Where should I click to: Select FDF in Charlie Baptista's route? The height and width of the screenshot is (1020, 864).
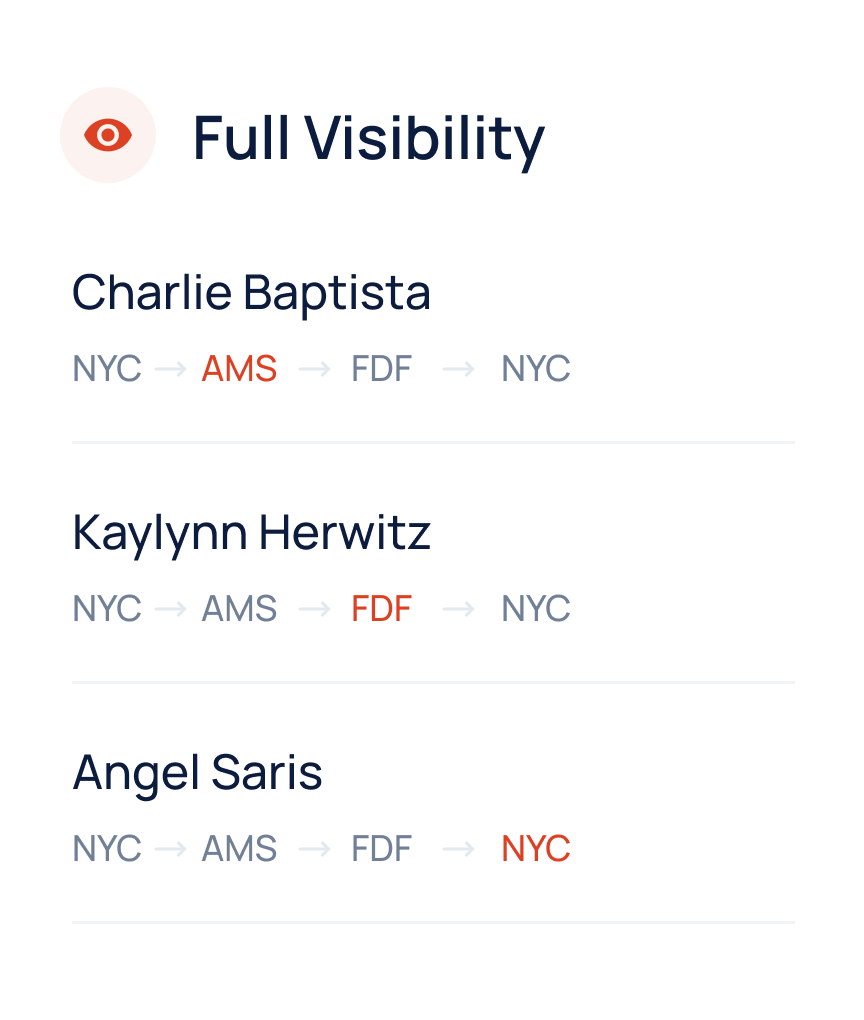[x=381, y=369]
